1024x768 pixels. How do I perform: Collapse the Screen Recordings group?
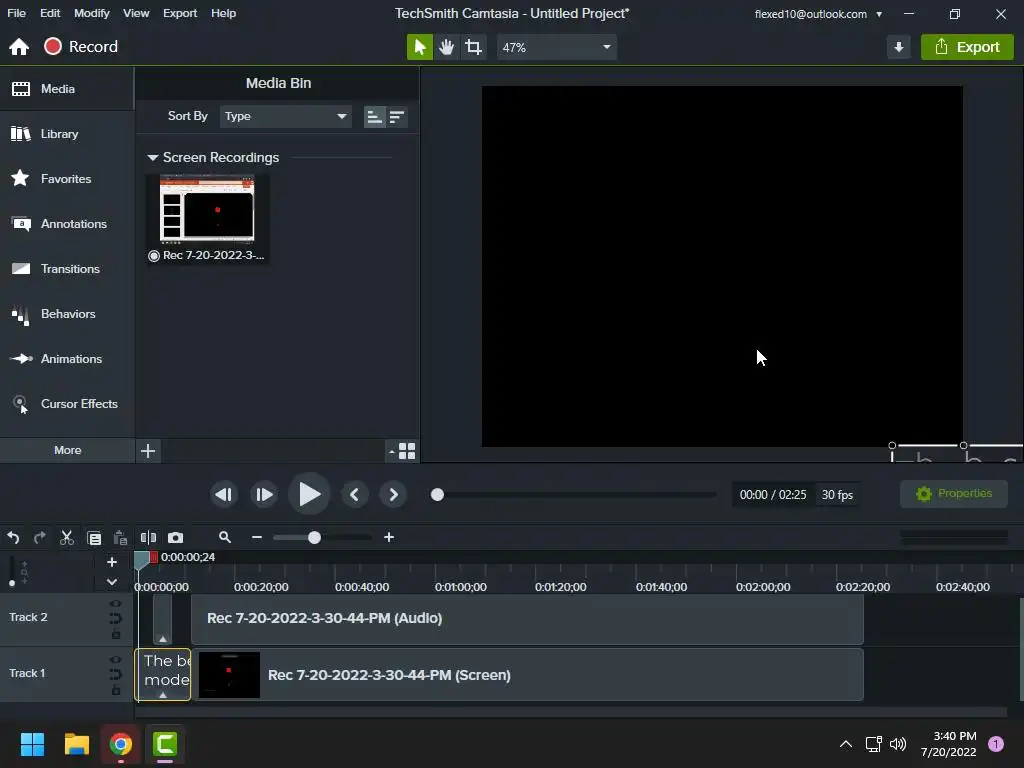[153, 157]
